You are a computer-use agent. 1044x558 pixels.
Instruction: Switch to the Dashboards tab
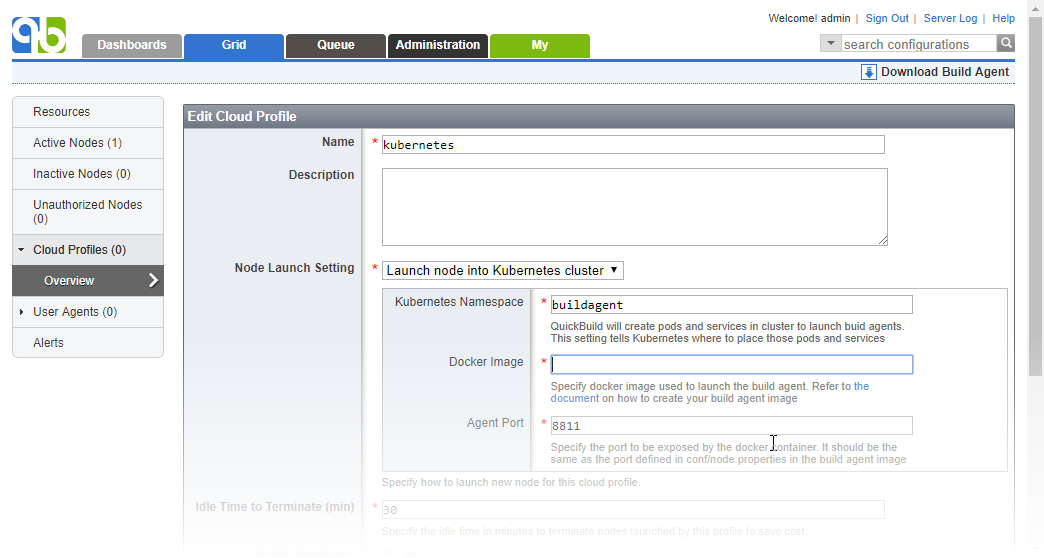(132, 45)
